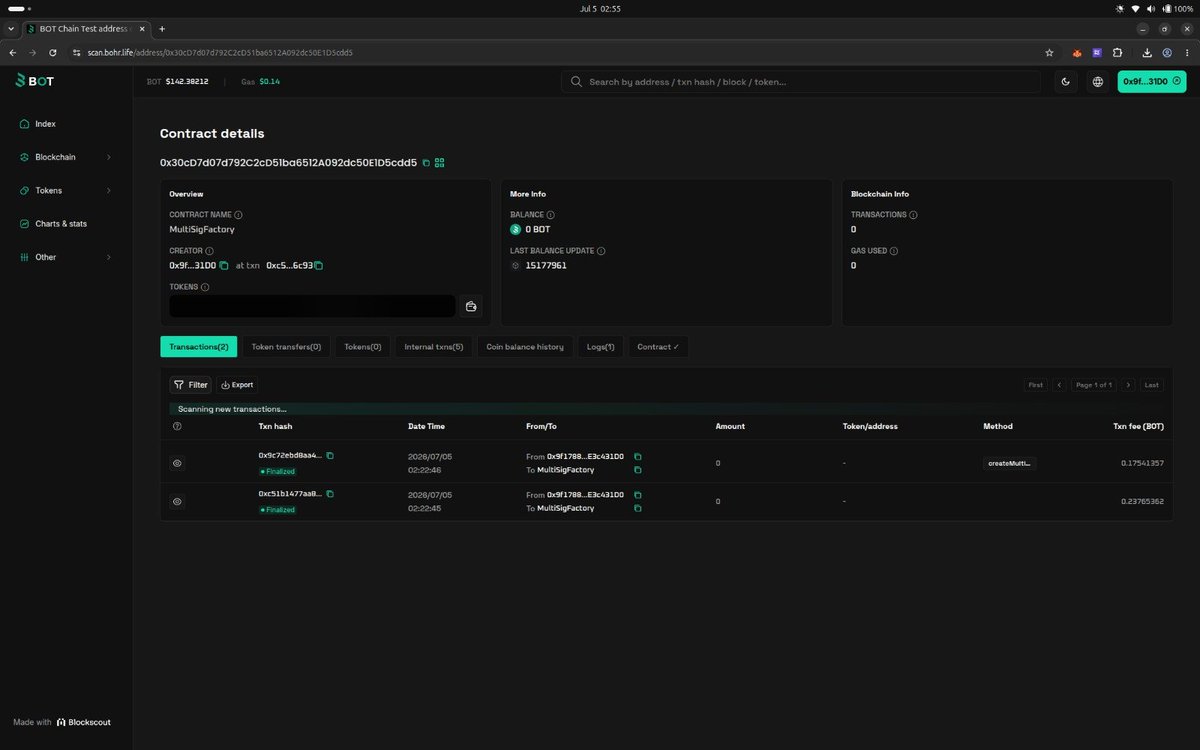Click the createMulti... method tag
The height and width of the screenshot is (750, 1200).
click(x=1009, y=463)
